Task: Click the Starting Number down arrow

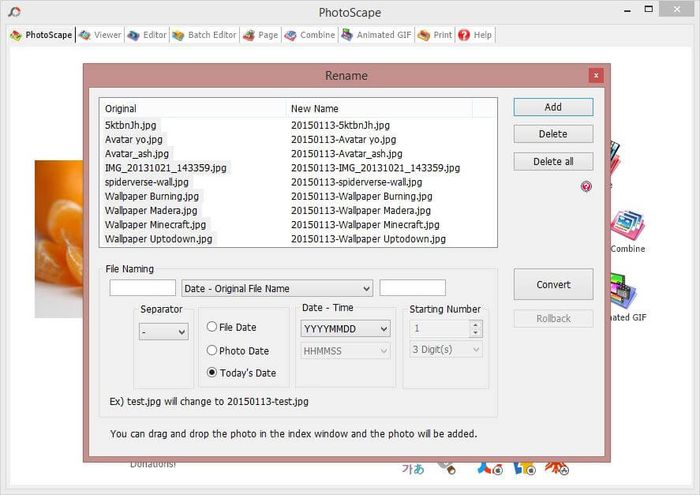Action: tap(475, 333)
